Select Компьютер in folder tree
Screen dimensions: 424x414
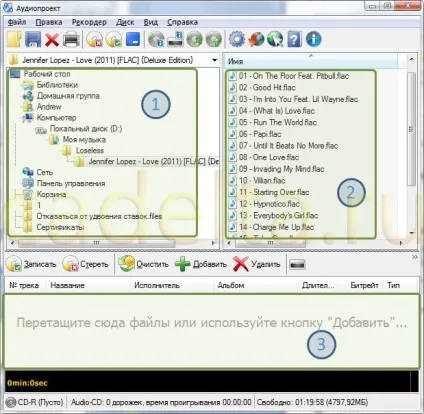tap(56, 118)
